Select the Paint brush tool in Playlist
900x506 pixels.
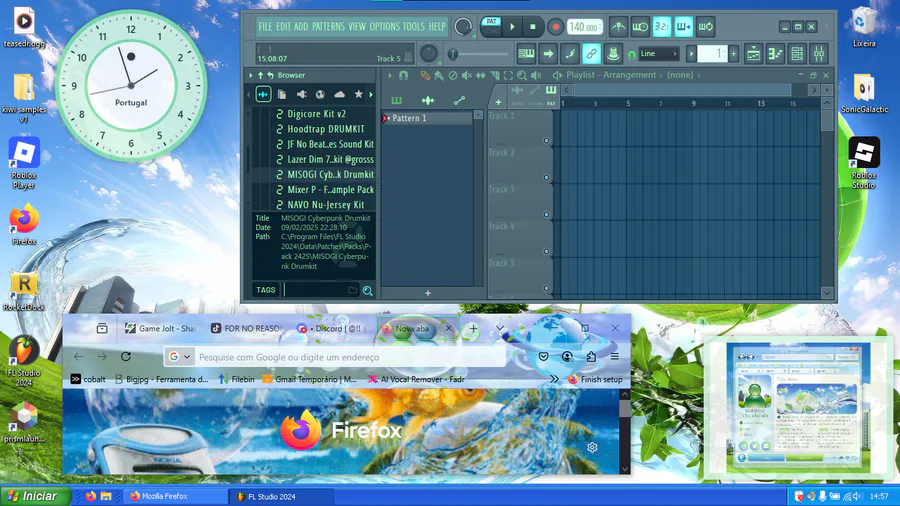point(439,75)
